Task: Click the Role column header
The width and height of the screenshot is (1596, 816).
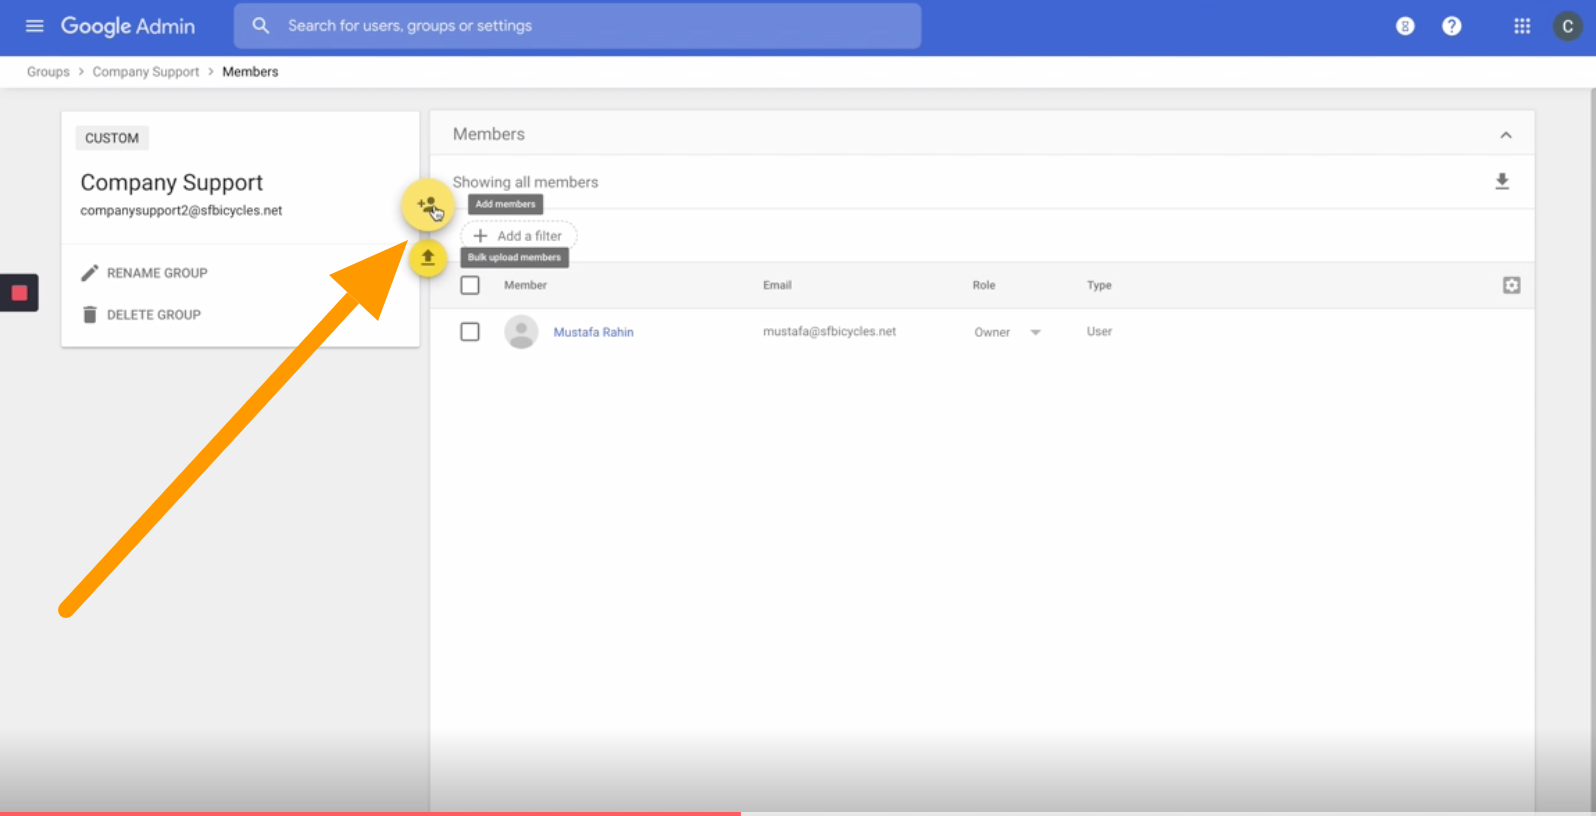Action: click(x=984, y=285)
